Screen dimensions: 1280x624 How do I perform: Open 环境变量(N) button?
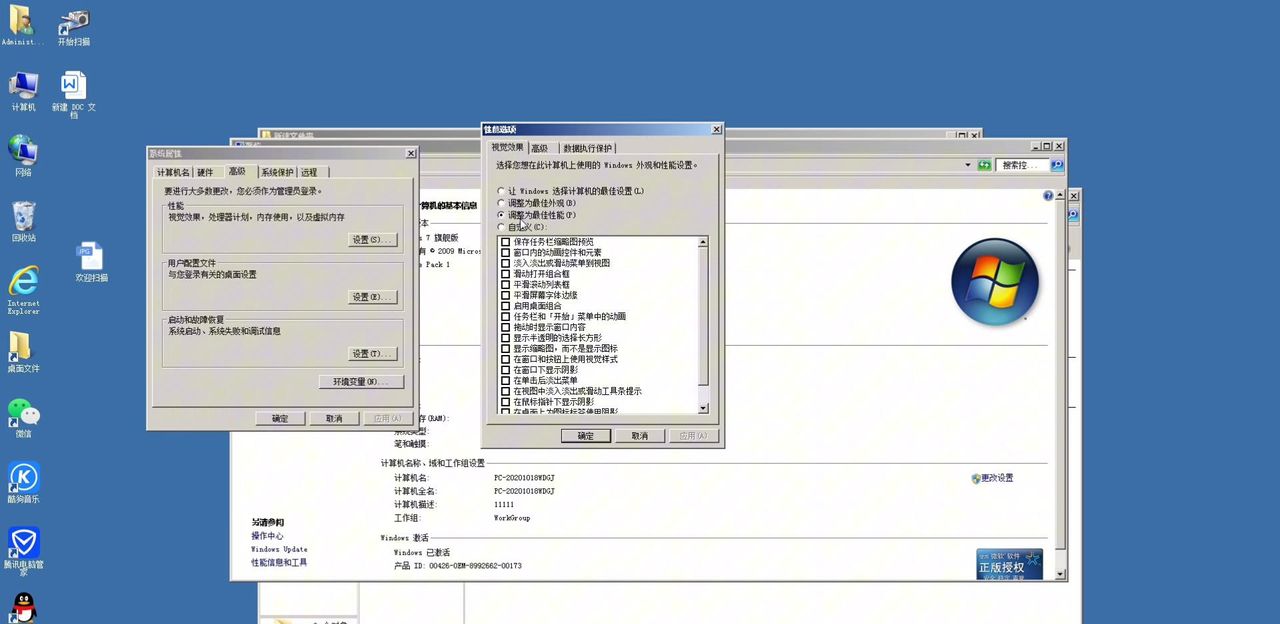pyautogui.click(x=361, y=382)
